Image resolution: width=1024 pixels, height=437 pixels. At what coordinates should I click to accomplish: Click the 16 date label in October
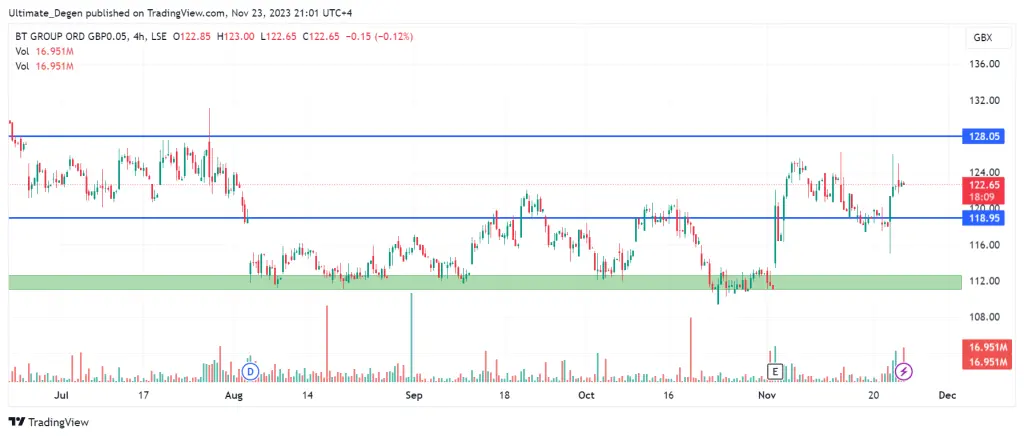pyautogui.click(x=667, y=396)
